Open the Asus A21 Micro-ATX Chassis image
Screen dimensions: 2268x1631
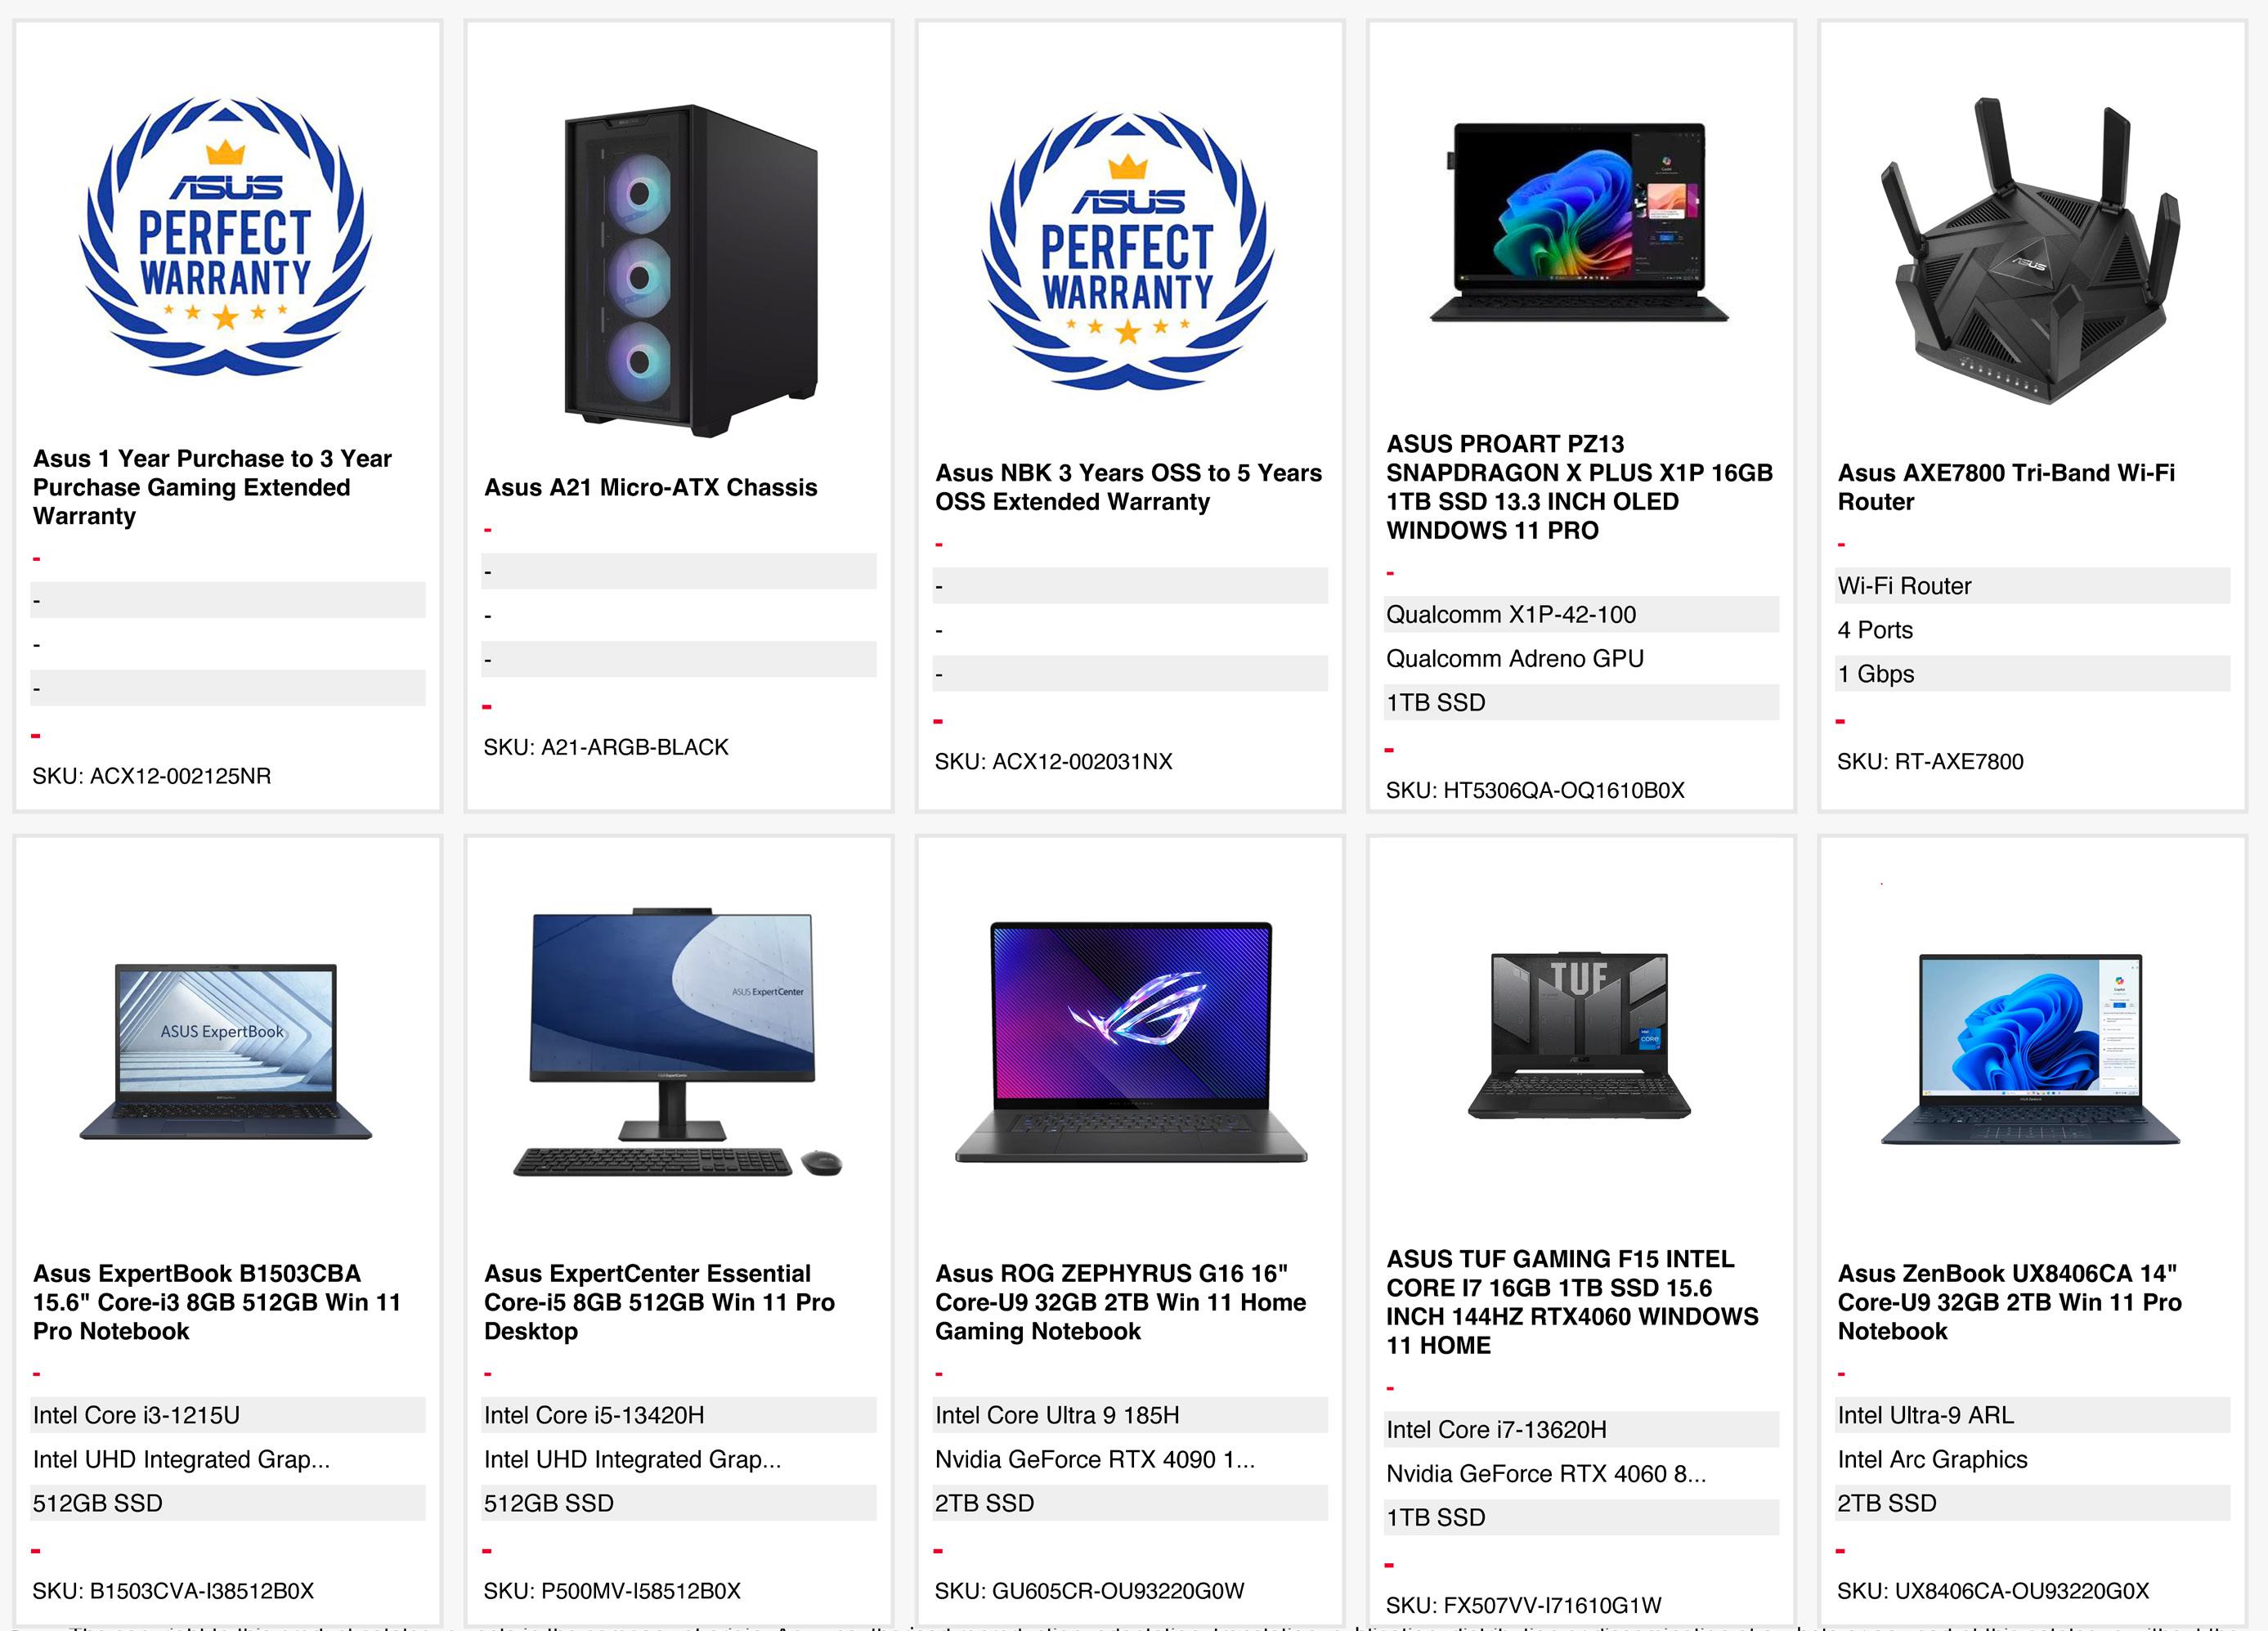tap(690, 270)
